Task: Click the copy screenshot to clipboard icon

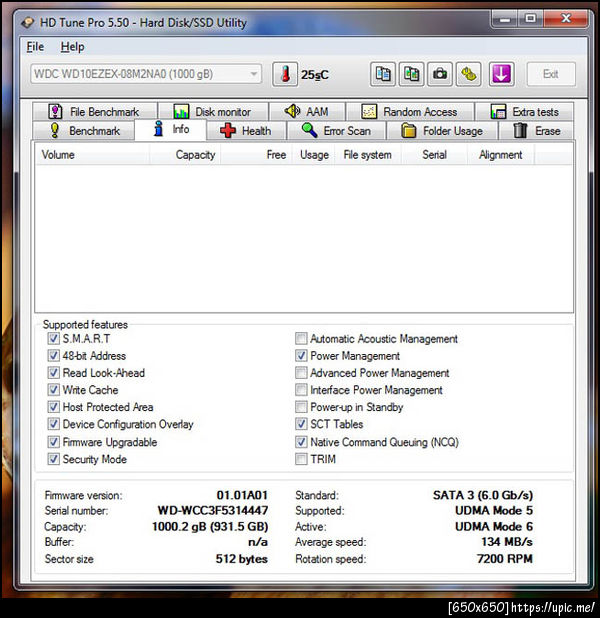Action: 411,74
